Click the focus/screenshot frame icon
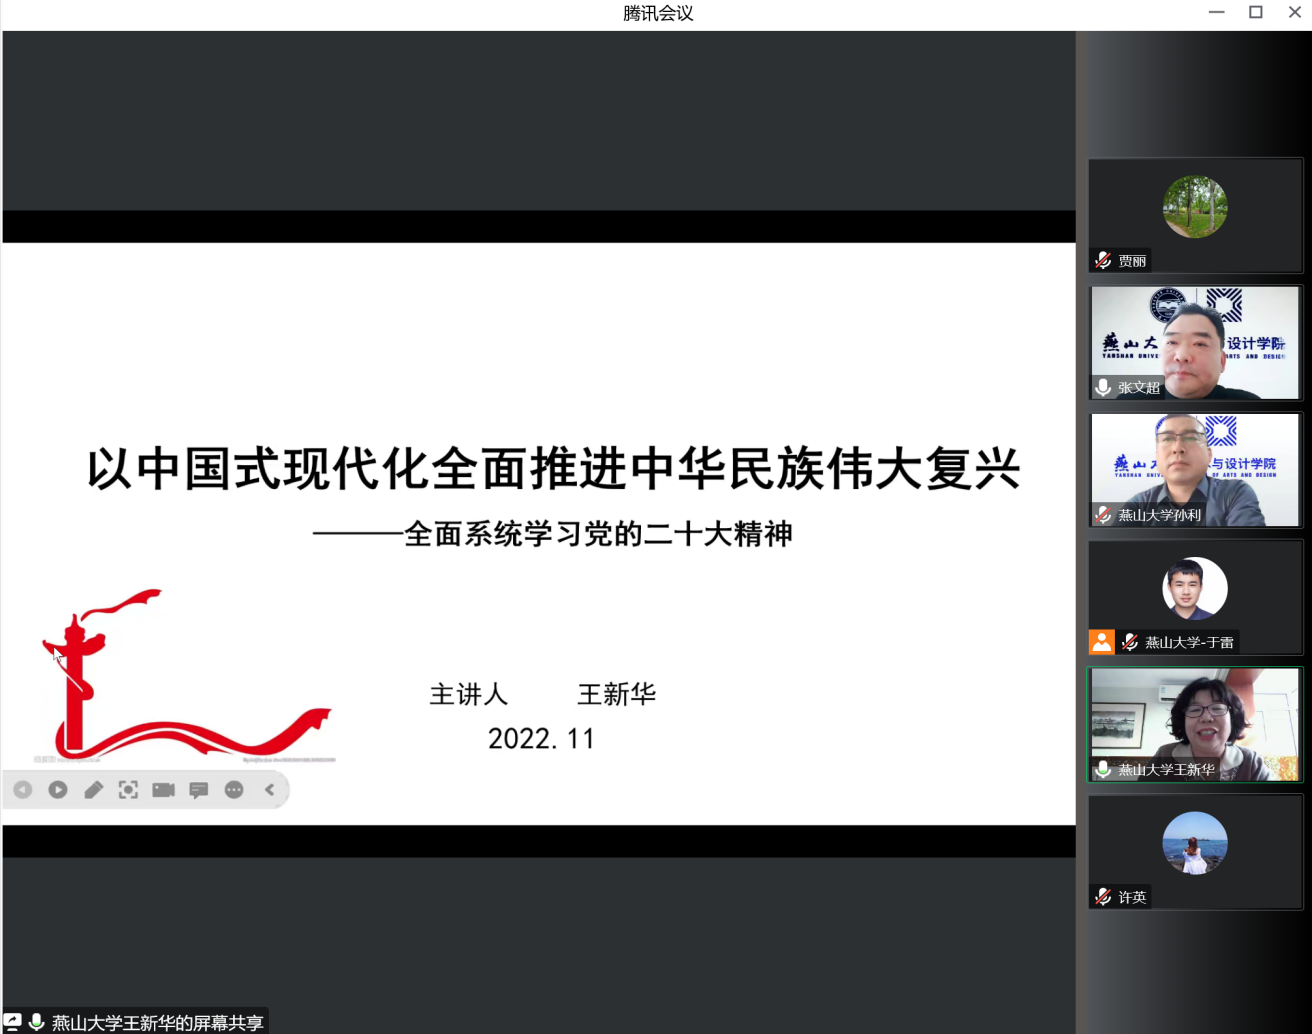 click(128, 790)
